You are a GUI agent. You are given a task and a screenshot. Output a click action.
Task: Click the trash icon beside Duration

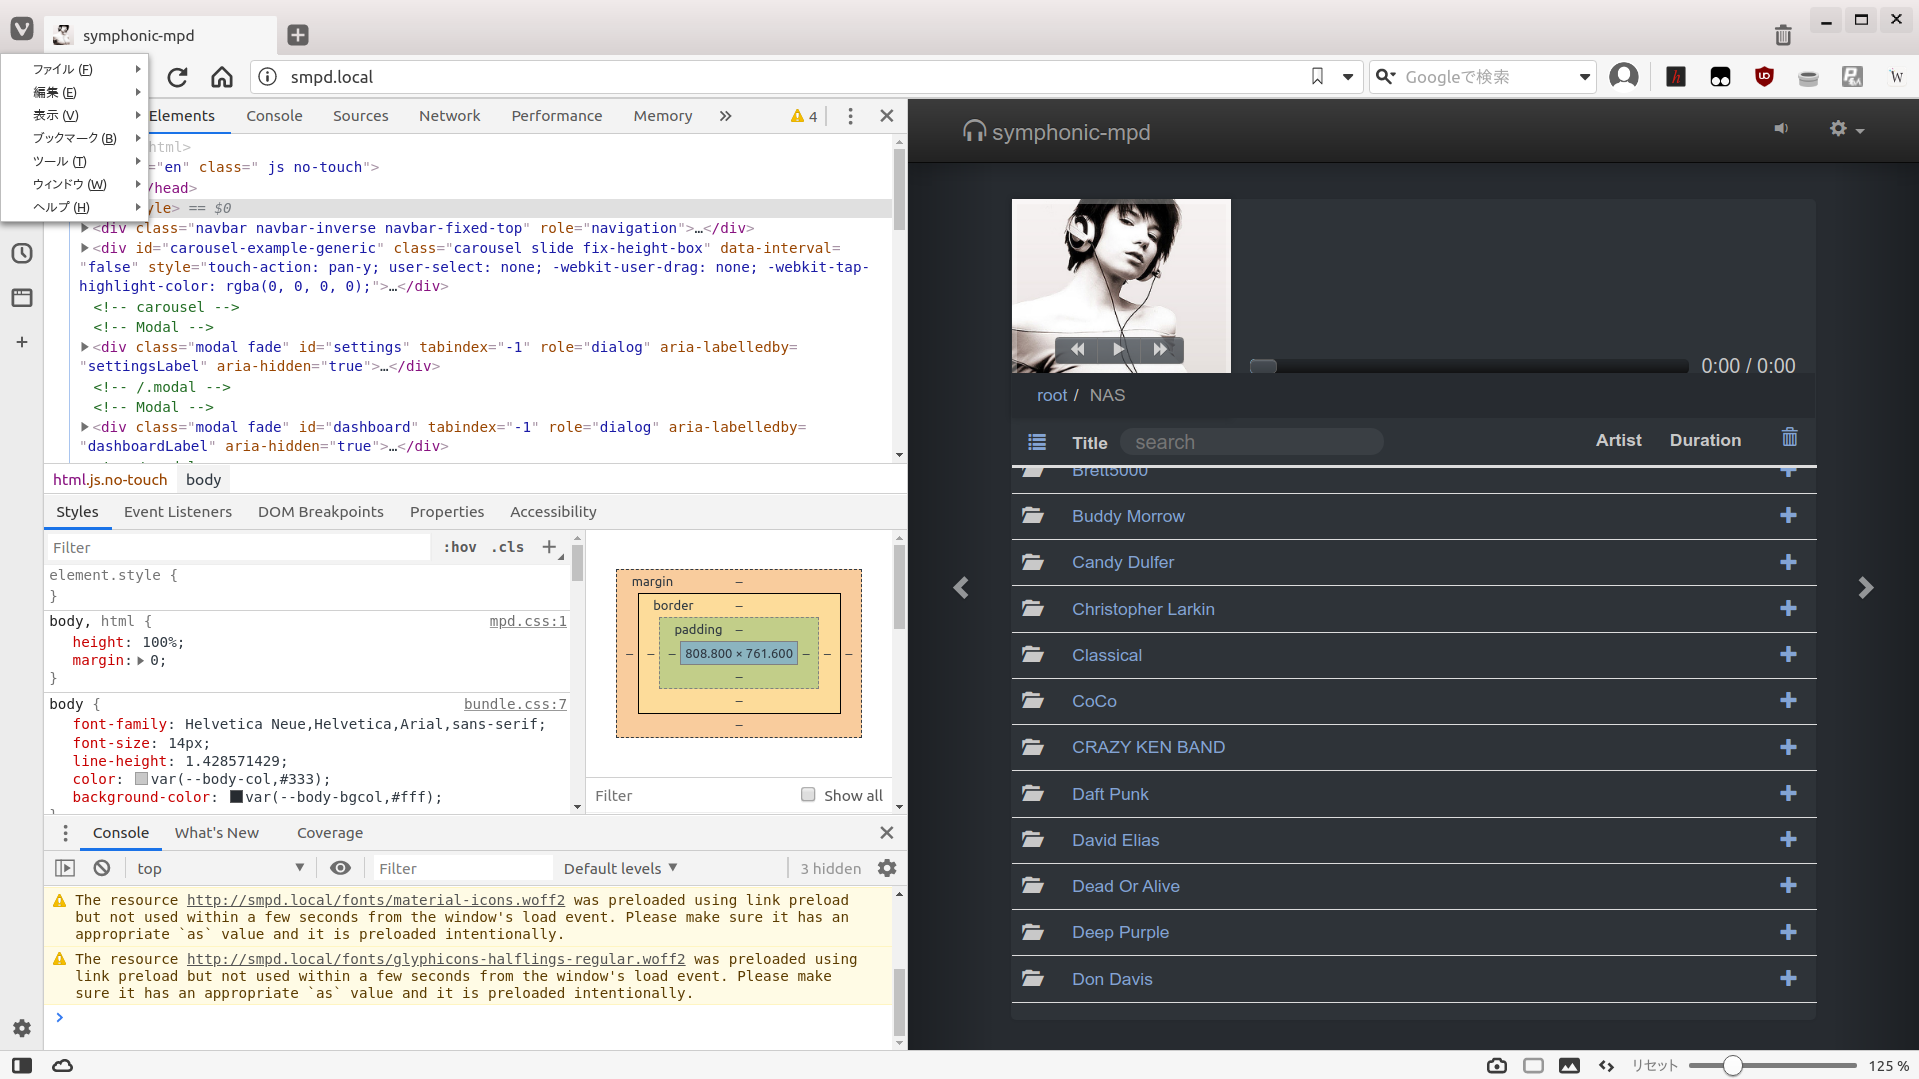(1790, 438)
